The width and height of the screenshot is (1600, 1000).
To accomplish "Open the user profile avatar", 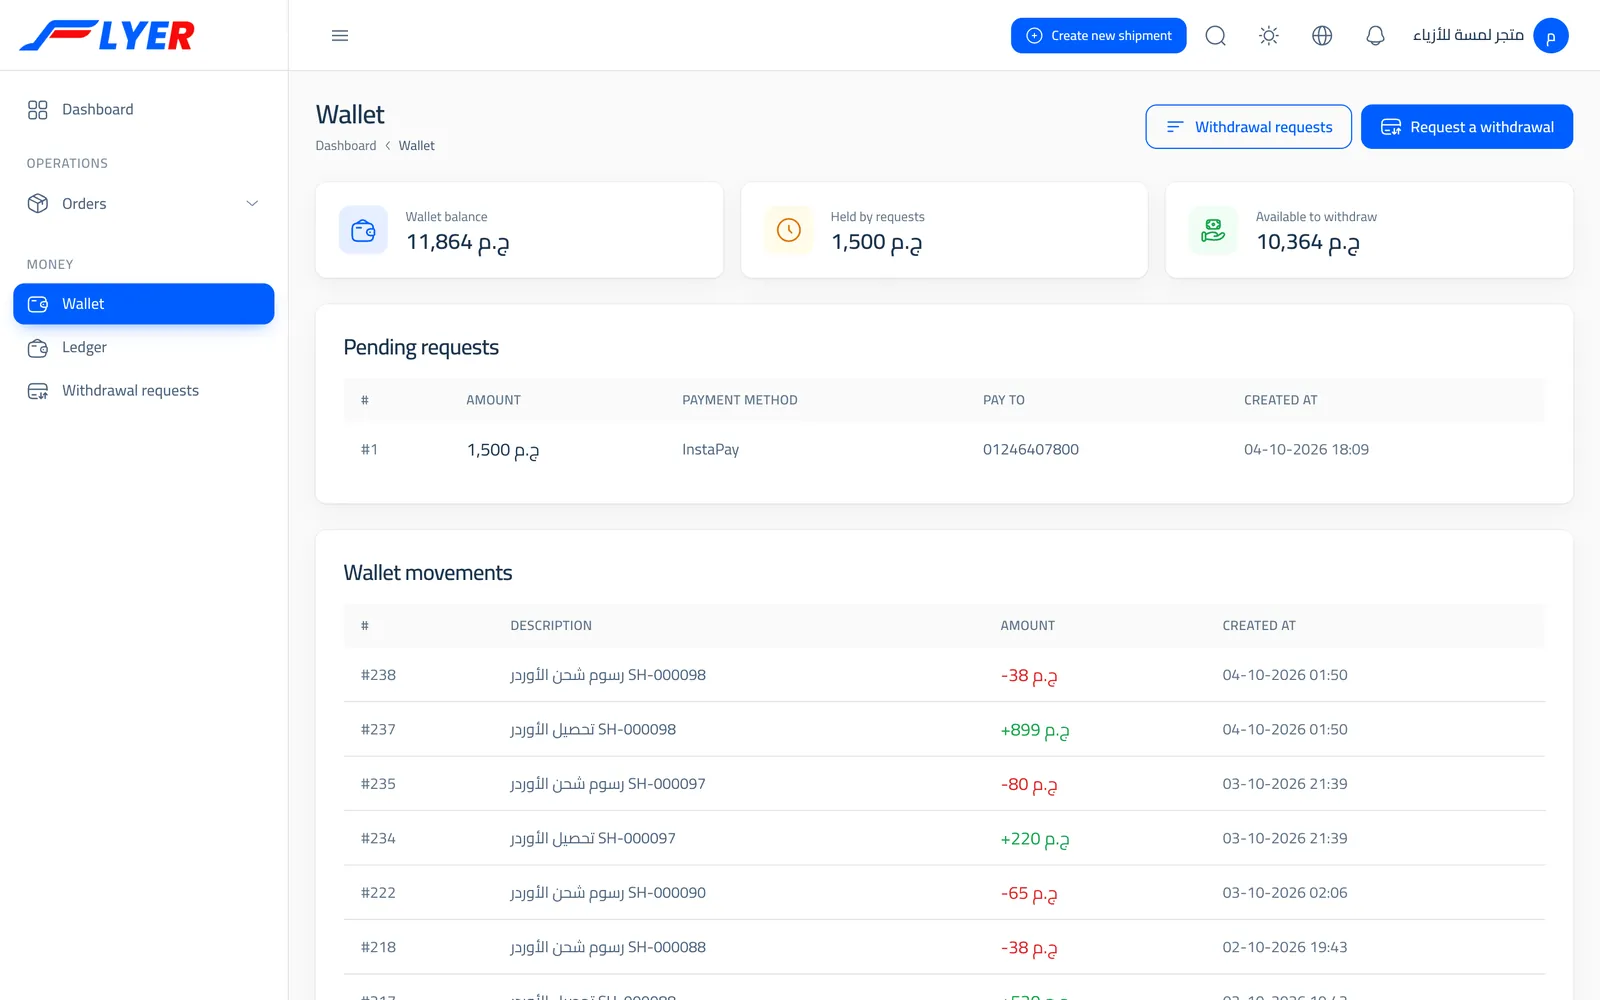I will (x=1551, y=36).
